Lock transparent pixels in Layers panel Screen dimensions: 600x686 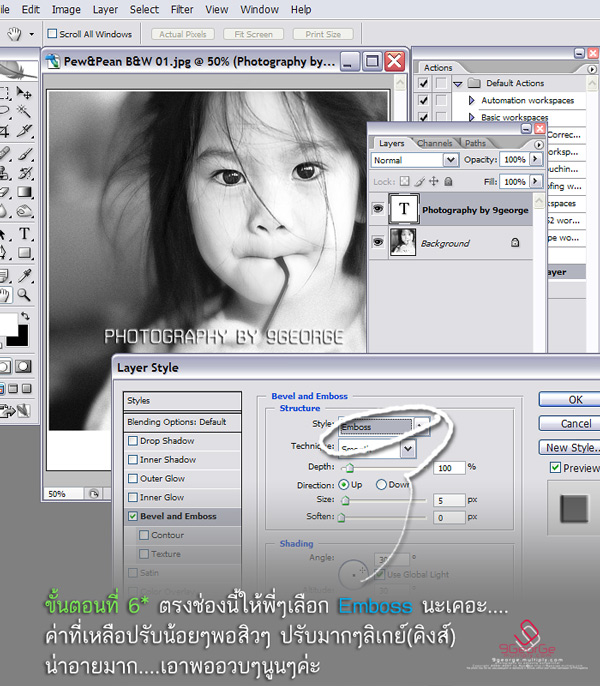(x=405, y=181)
